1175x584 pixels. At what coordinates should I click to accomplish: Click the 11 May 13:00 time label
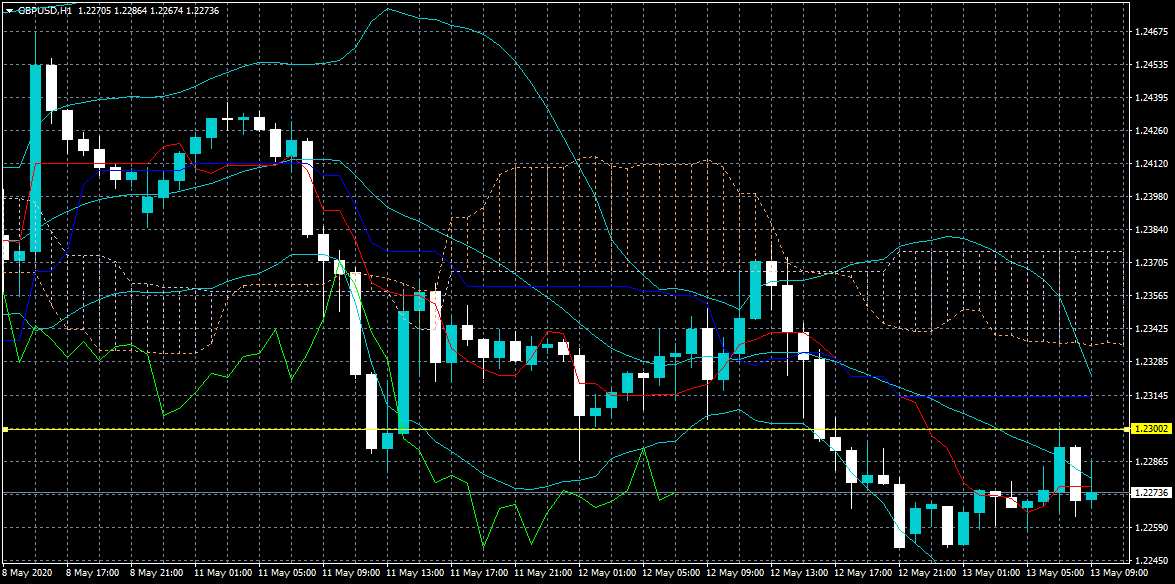tap(414, 573)
